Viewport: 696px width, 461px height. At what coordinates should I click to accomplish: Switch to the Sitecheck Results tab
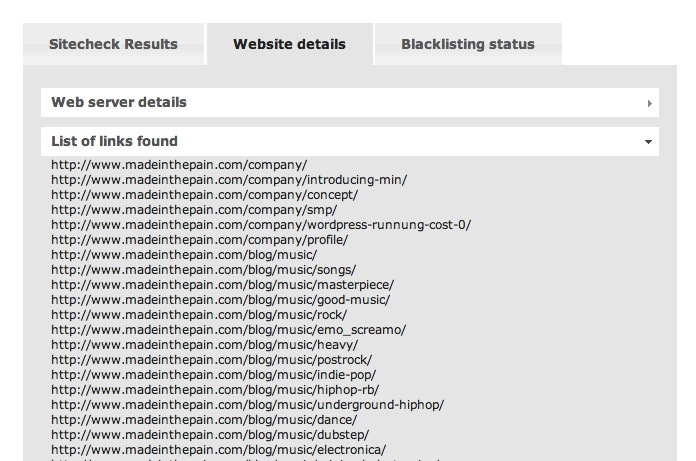click(113, 44)
